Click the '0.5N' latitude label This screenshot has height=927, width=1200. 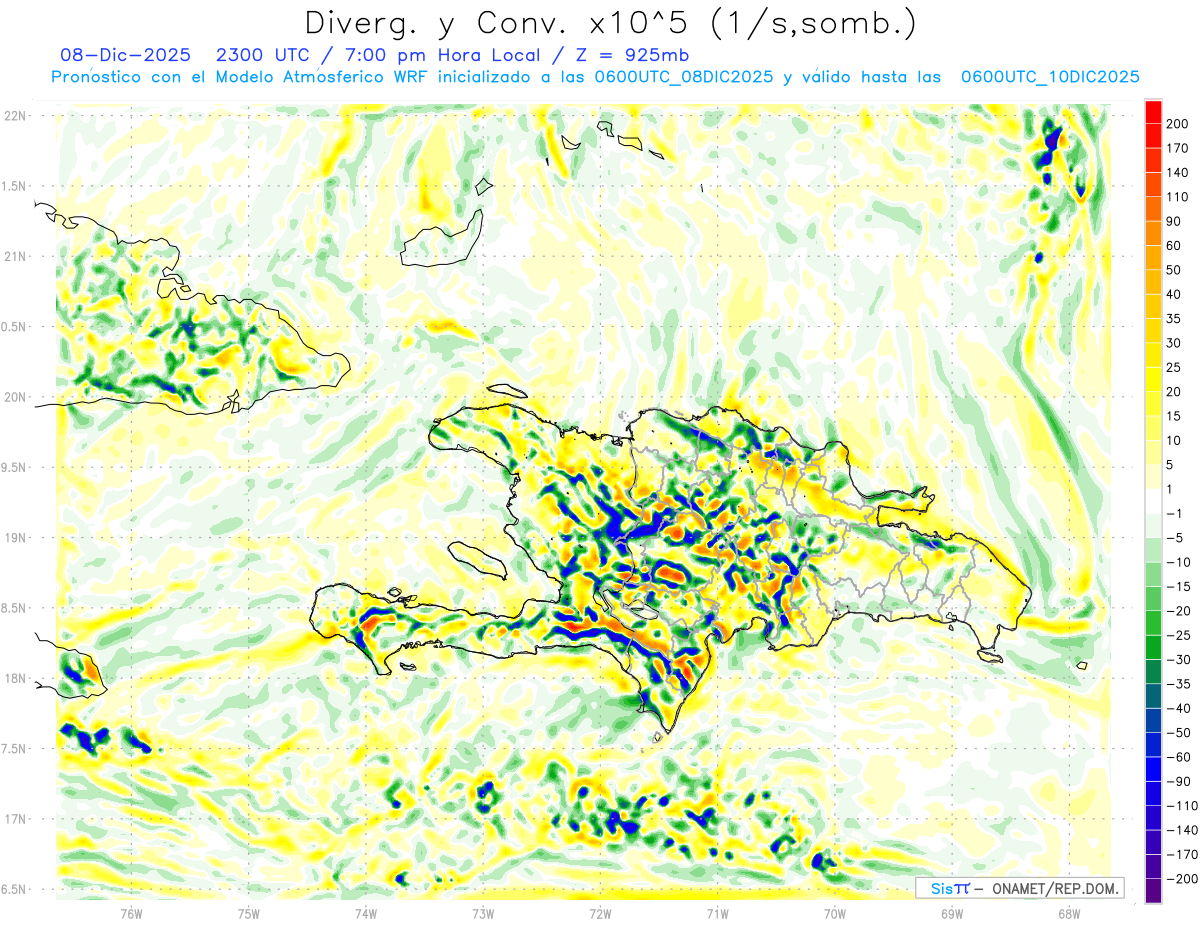[13, 327]
